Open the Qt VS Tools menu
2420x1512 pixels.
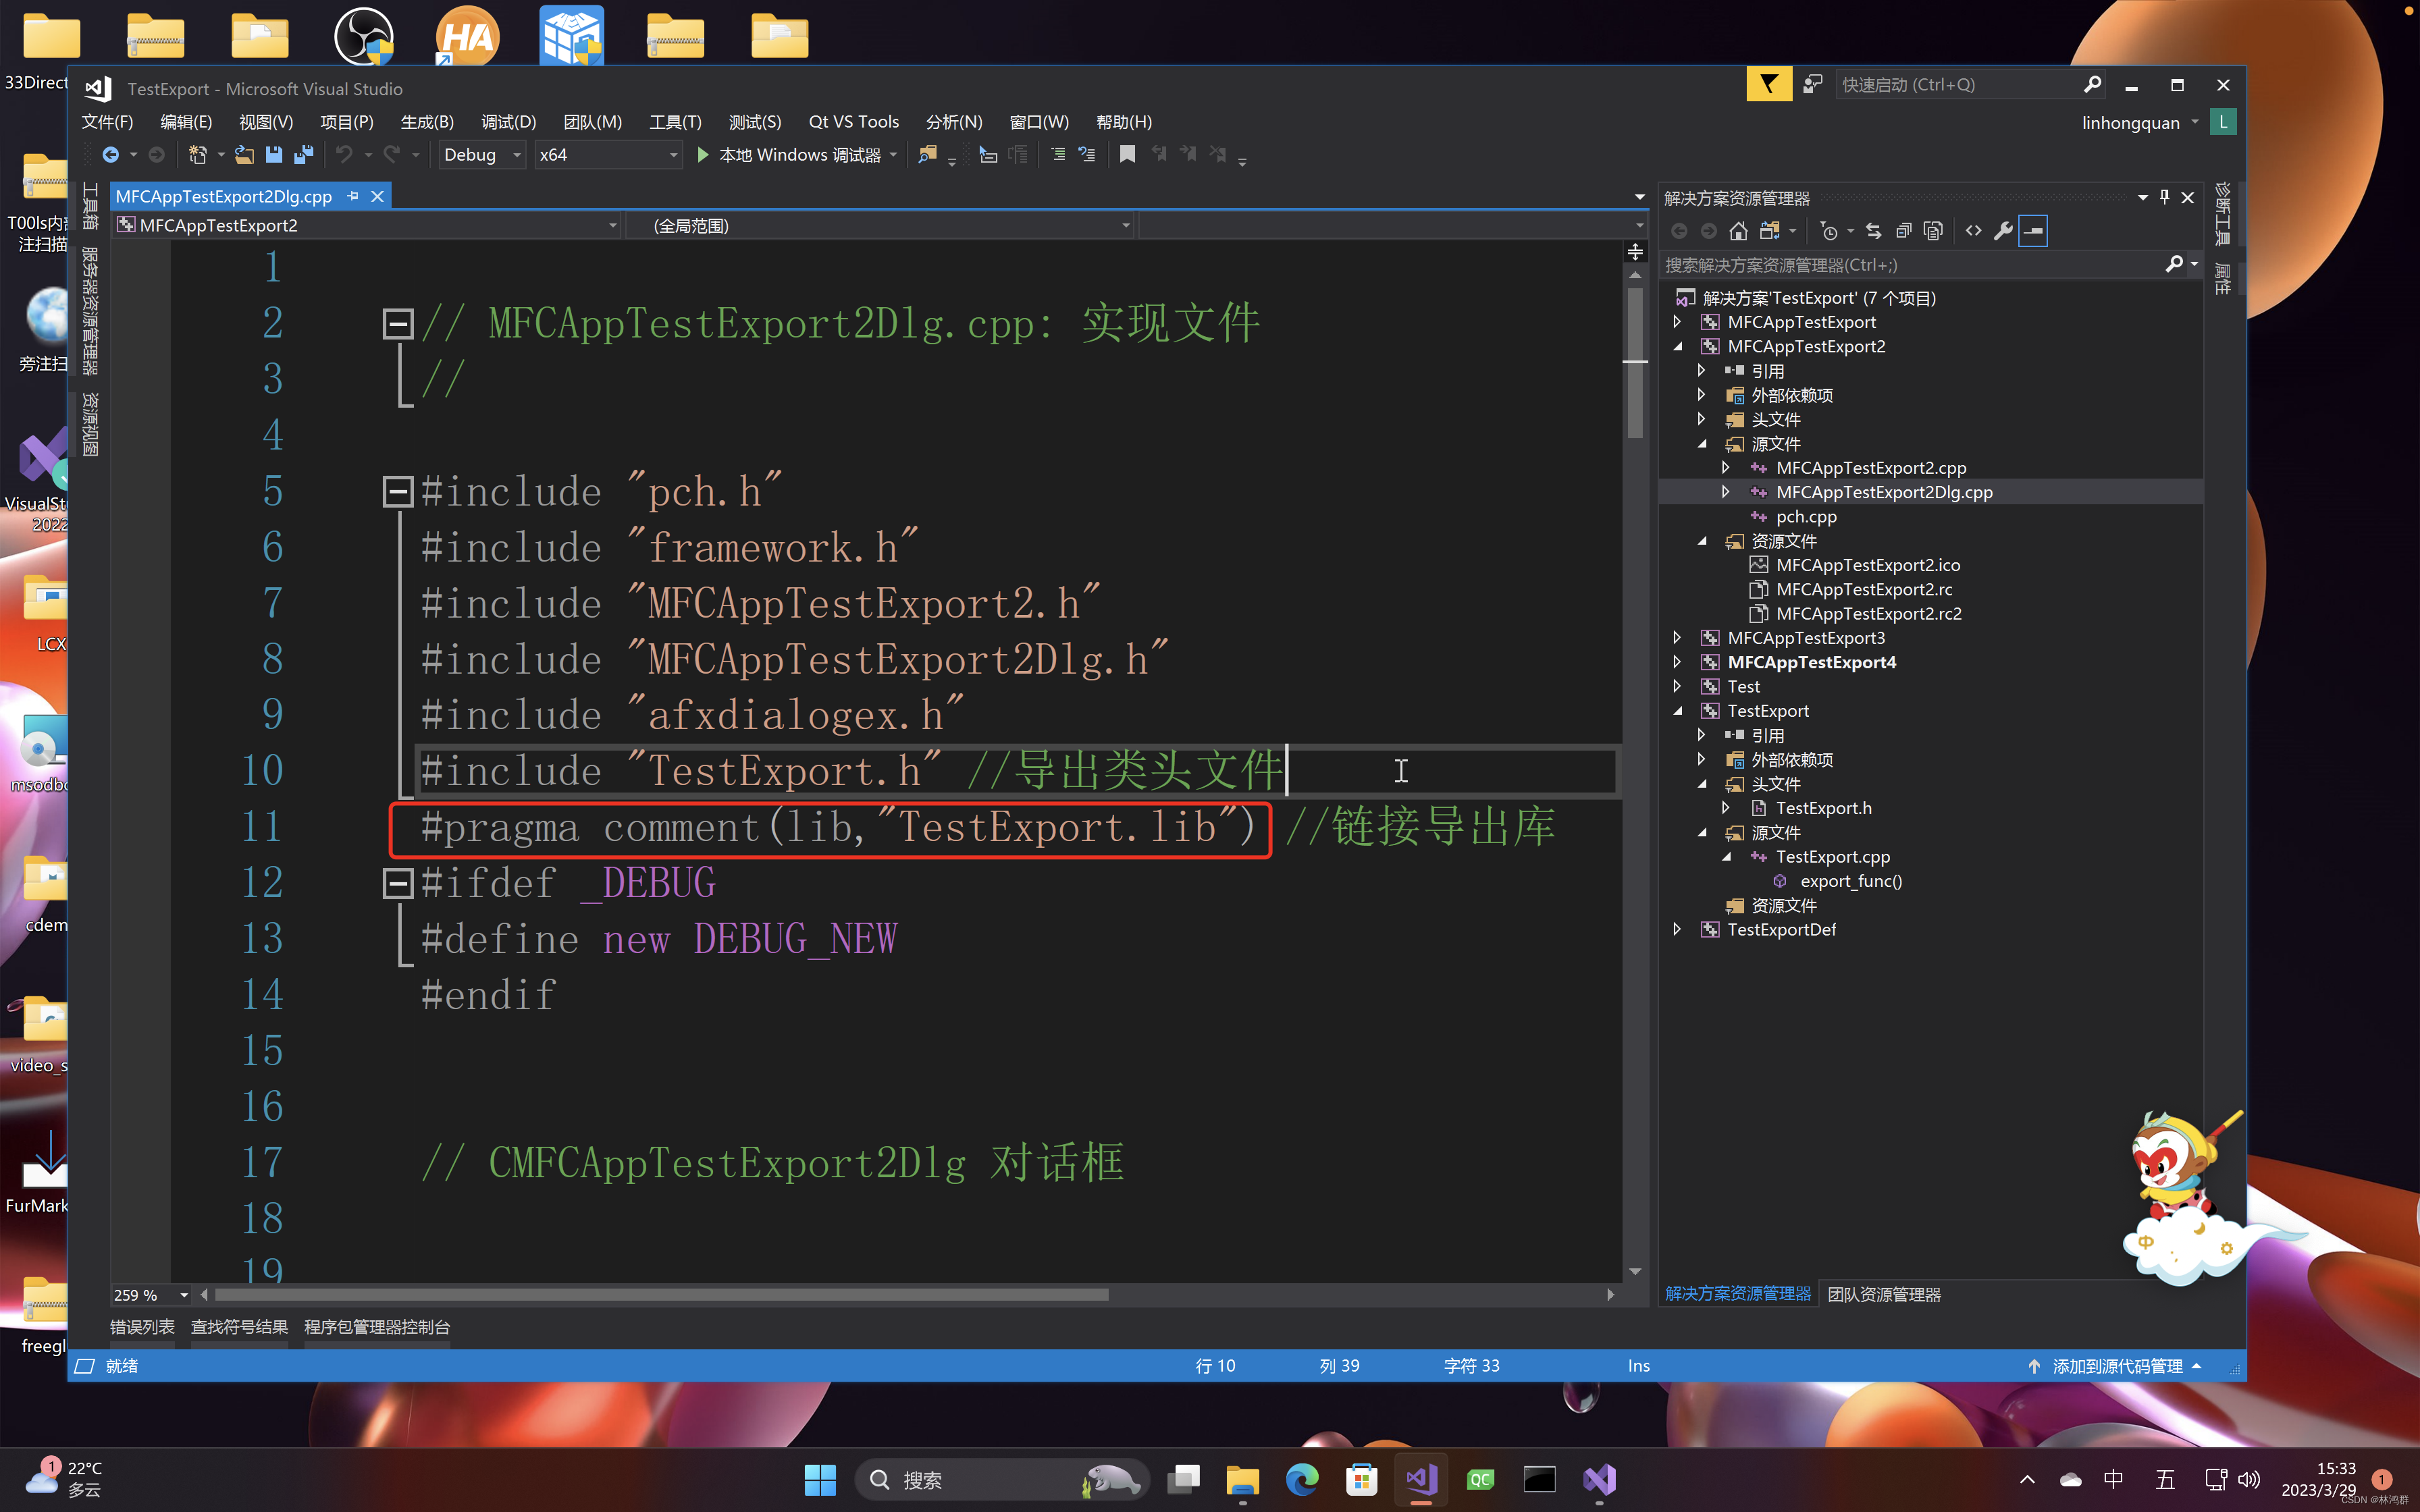coord(853,121)
